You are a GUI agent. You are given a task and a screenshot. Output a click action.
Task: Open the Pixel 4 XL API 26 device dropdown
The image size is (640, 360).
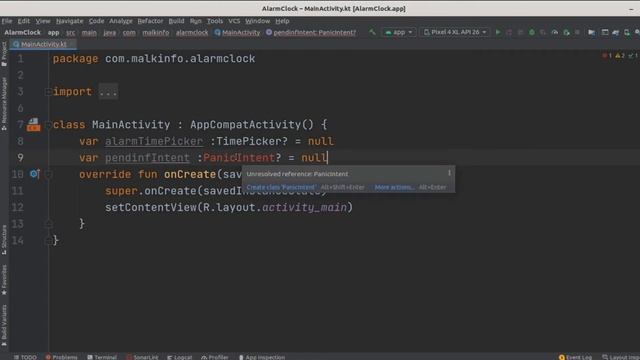[x=455, y=32]
